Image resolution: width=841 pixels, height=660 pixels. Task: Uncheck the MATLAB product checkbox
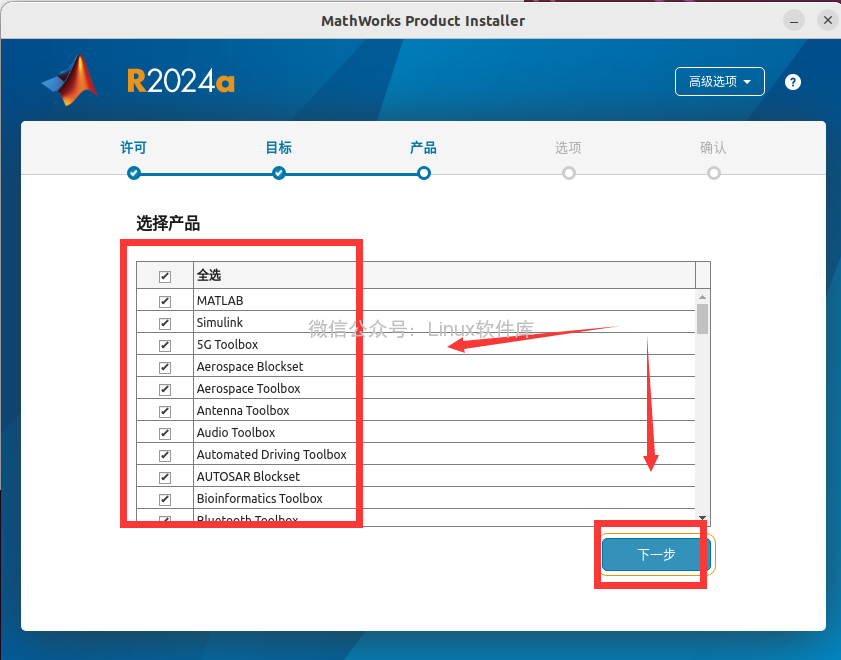(x=164, y=300)
